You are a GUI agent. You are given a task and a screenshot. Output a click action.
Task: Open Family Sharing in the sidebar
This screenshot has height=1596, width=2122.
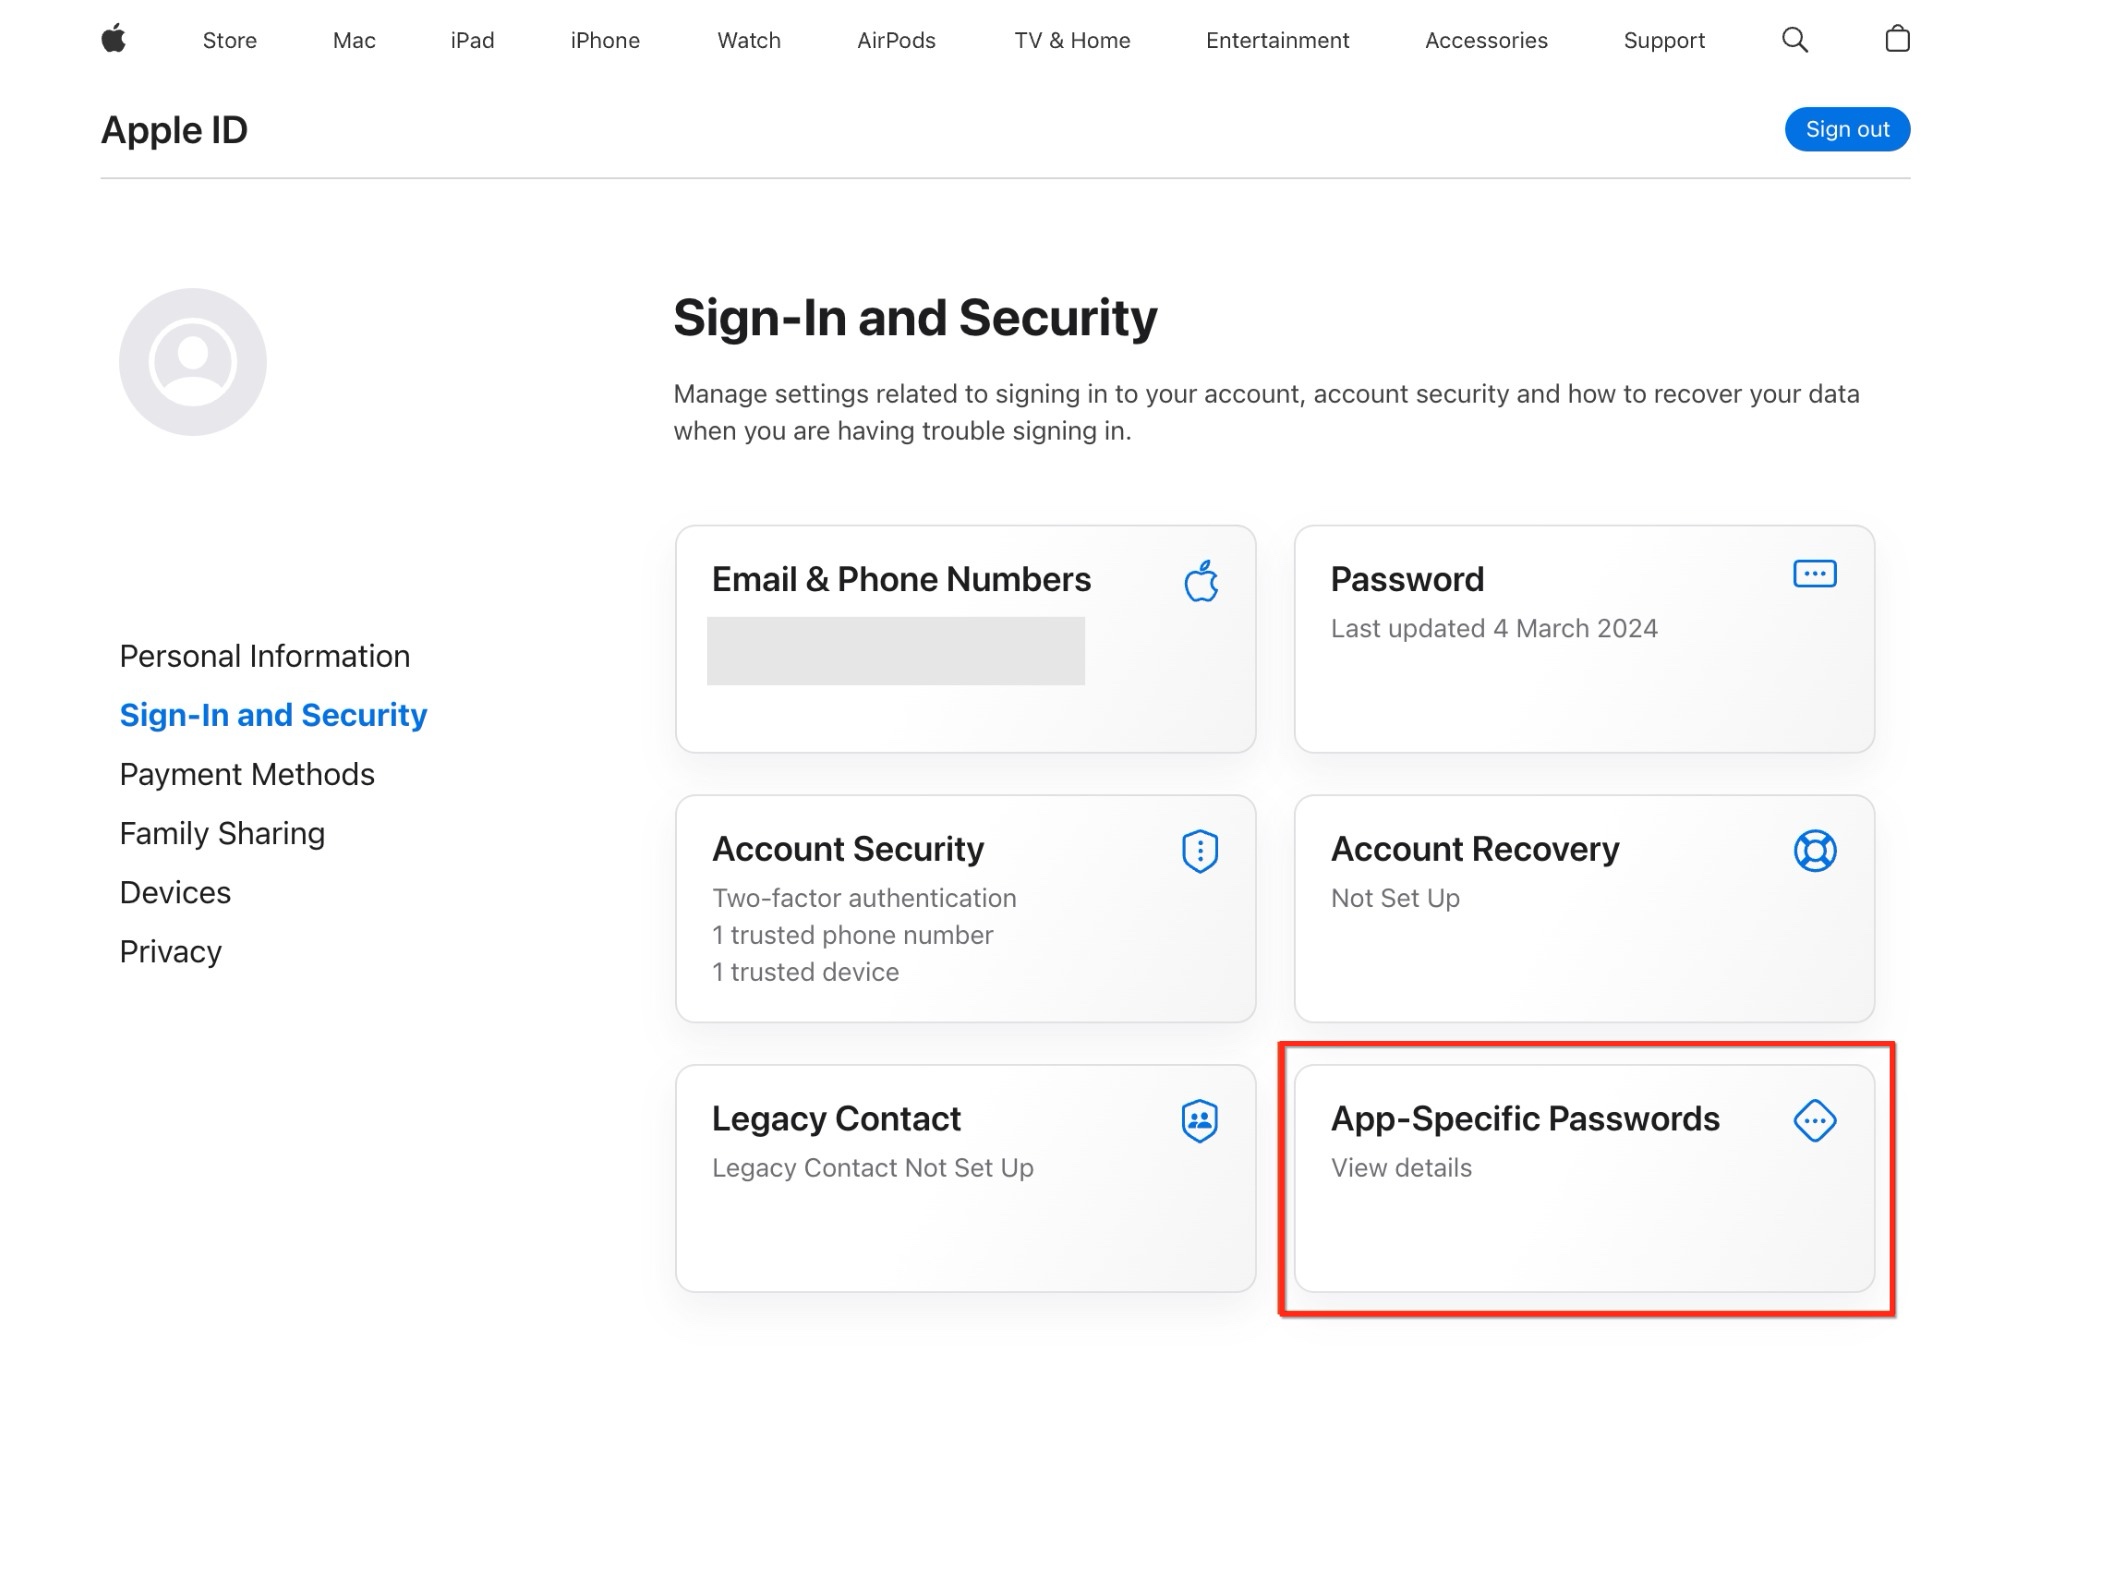point(222,833)
